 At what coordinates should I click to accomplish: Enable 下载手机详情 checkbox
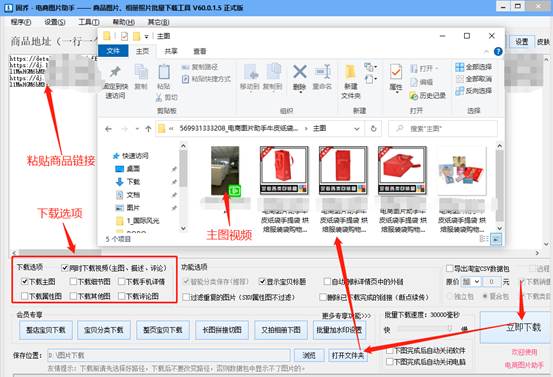pos(122,281)
